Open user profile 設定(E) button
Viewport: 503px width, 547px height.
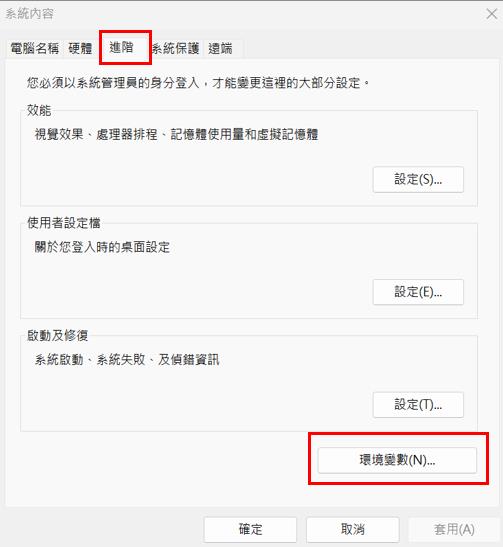click(x=418, y=292)
